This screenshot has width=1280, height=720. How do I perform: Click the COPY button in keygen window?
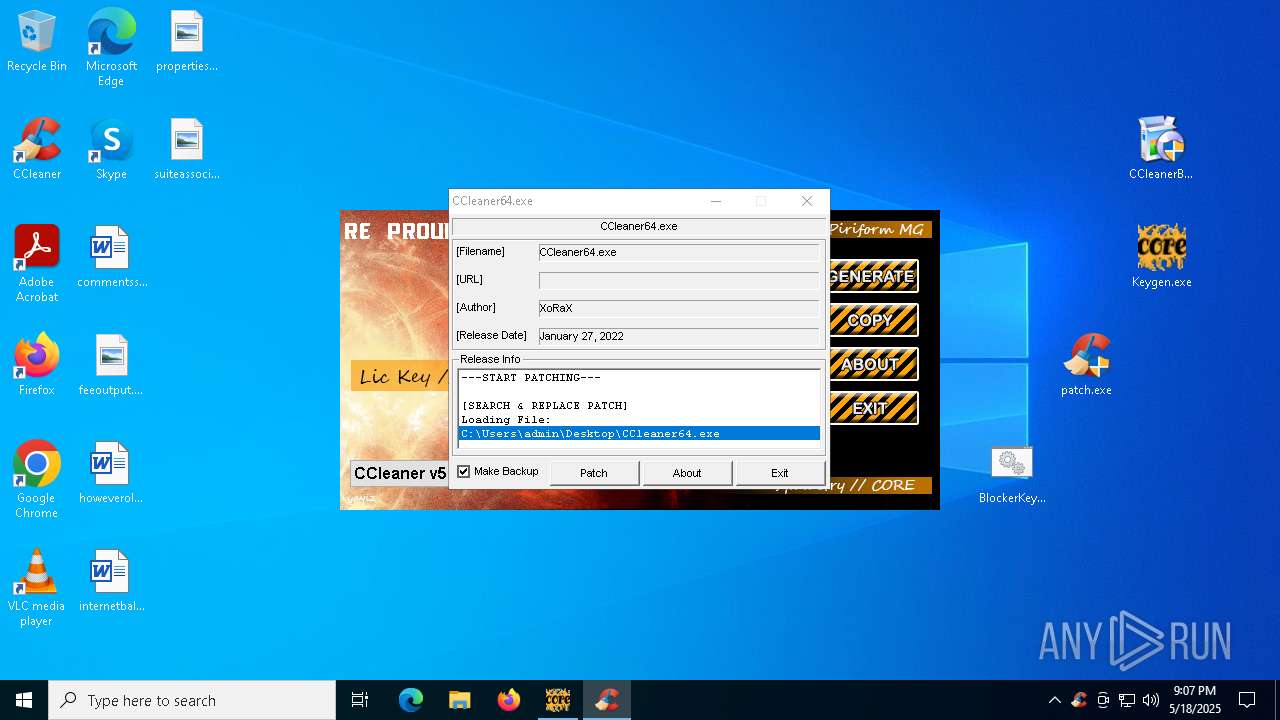[x=872, y=320]
